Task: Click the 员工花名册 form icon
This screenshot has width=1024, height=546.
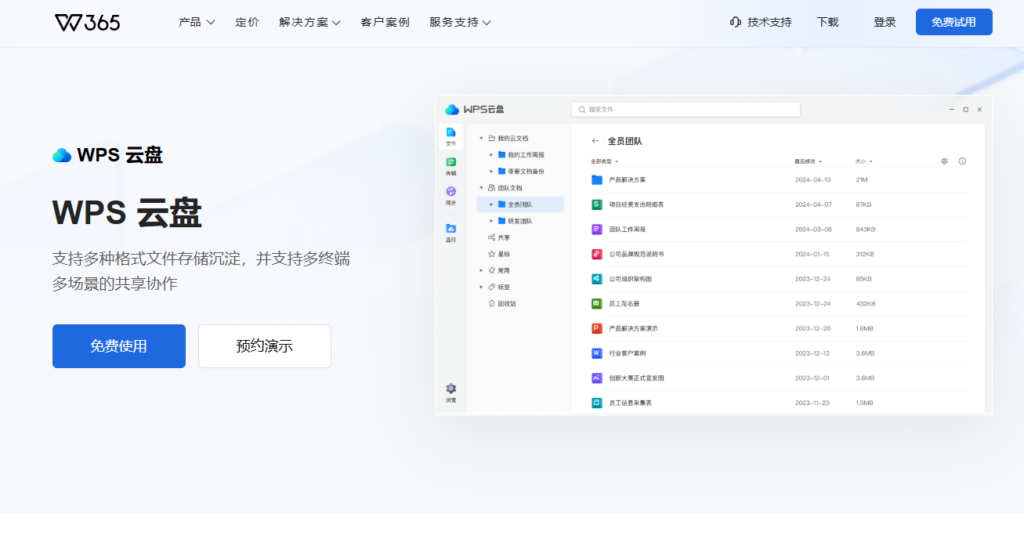Action: coord(597,304)
